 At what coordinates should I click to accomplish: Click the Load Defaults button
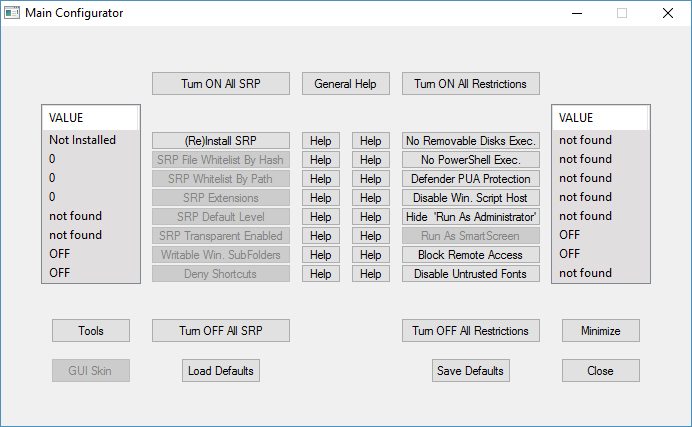tap(221, 371)
